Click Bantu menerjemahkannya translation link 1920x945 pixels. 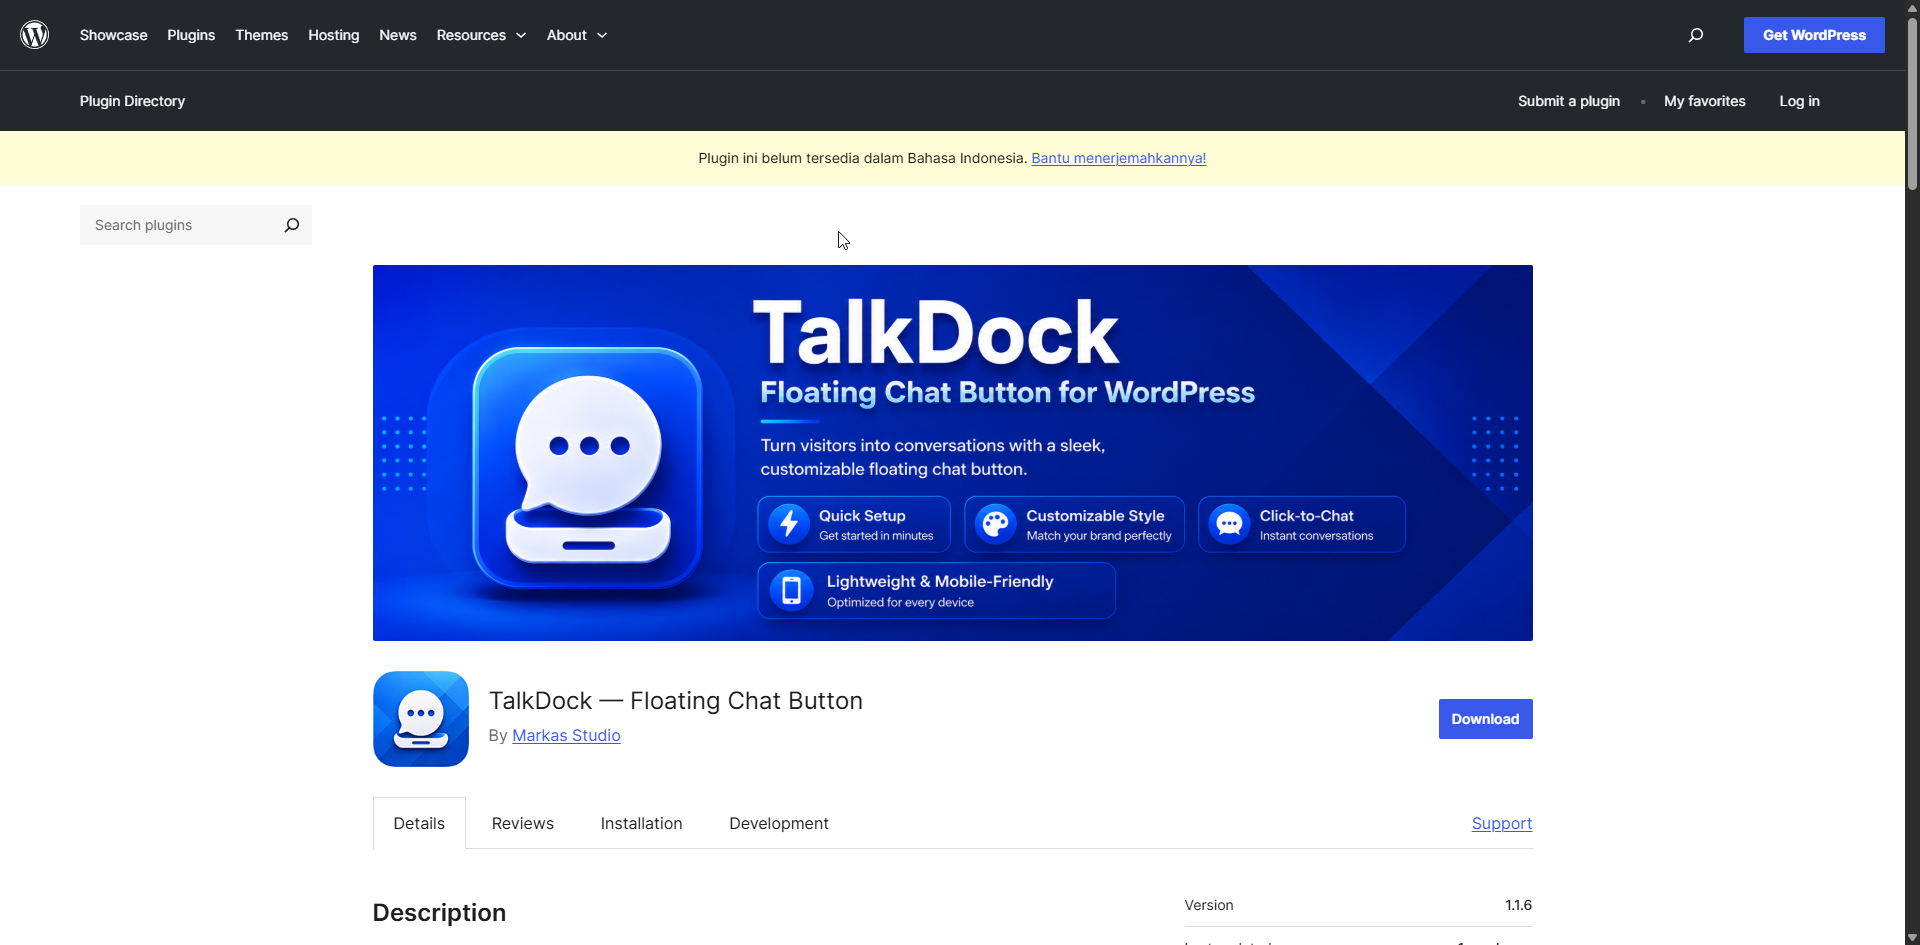point(1119,158)
